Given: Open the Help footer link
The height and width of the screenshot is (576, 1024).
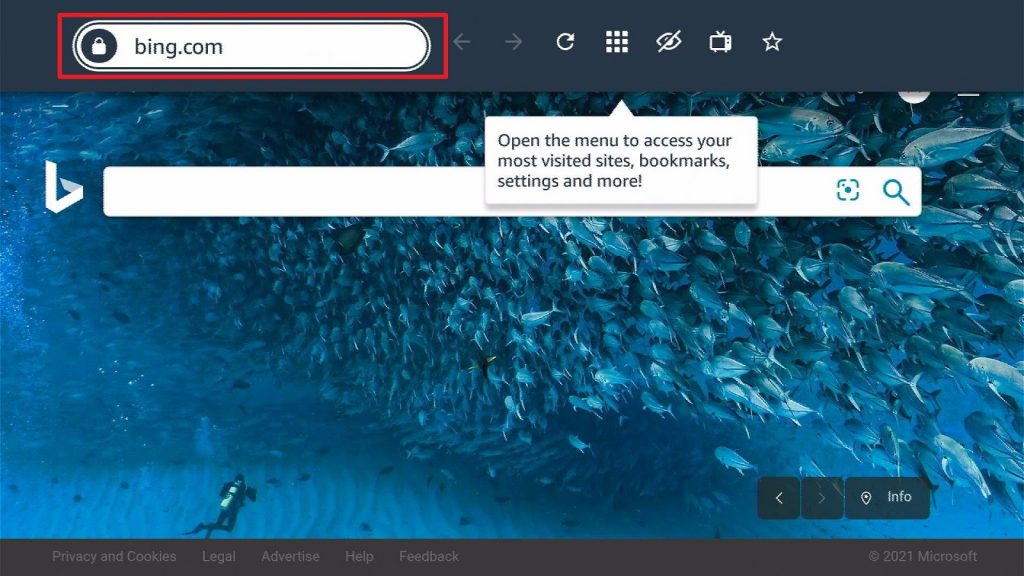Looking at the screenshot, I should tap(359, 556).
